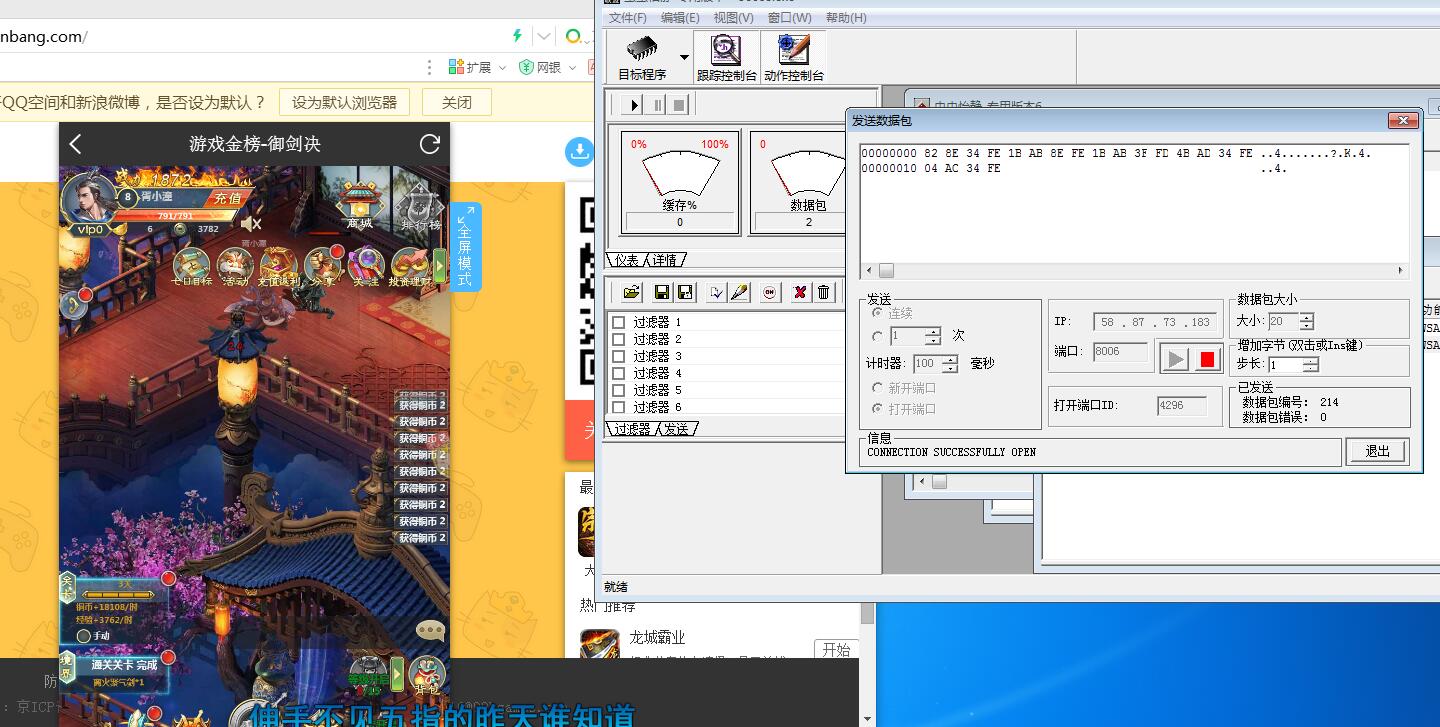Enable the 过滤器 5 checkbox
The width and height of the screenshot is (1440, 727).
pos(619,390)
